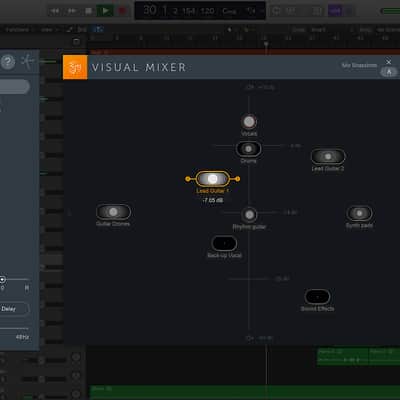Viewport: 400px width, 400px height.
Task: Open the key signature field in LCD
Action: point(229,11)
